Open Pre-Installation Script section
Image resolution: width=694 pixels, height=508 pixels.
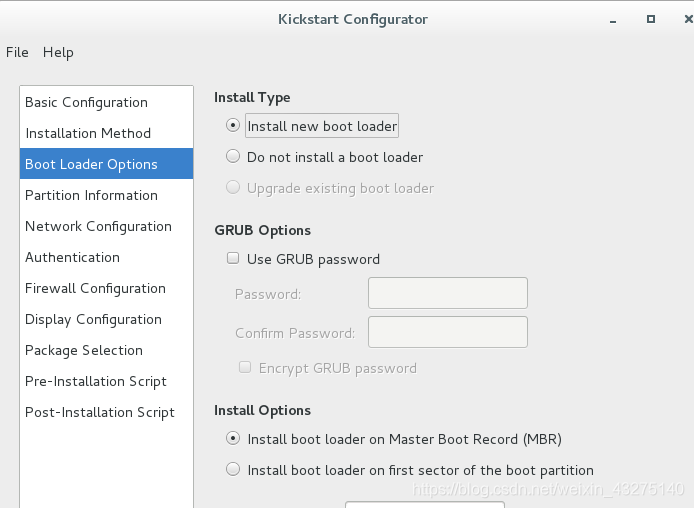point(96,381)
